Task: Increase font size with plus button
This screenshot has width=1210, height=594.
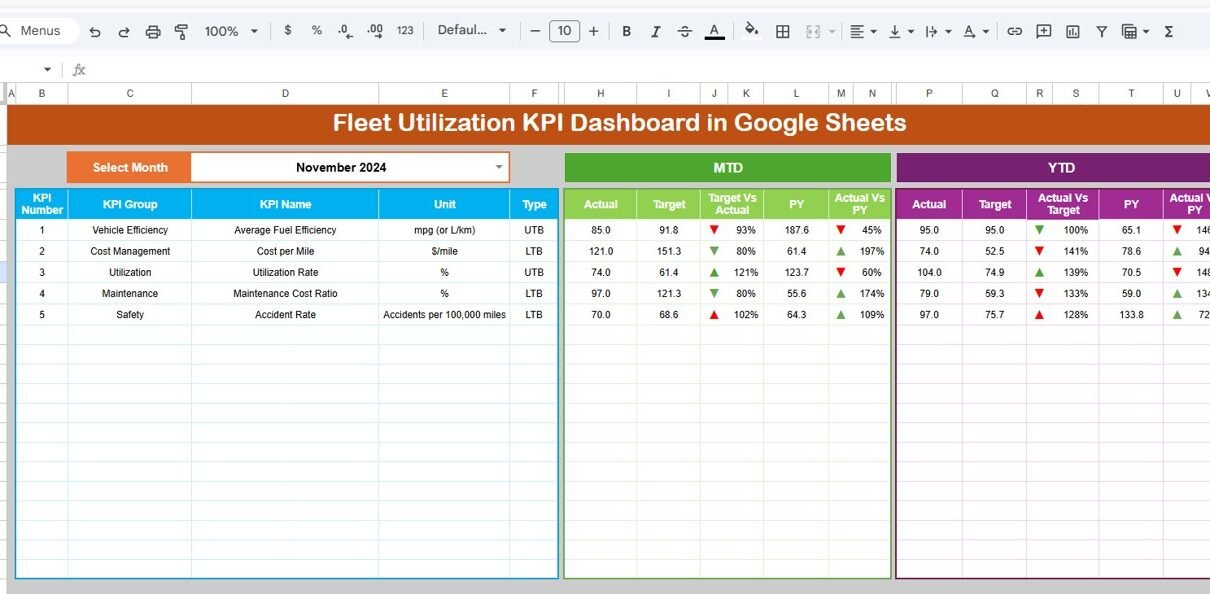Action: pyautogui.click(x=593, y=31)
